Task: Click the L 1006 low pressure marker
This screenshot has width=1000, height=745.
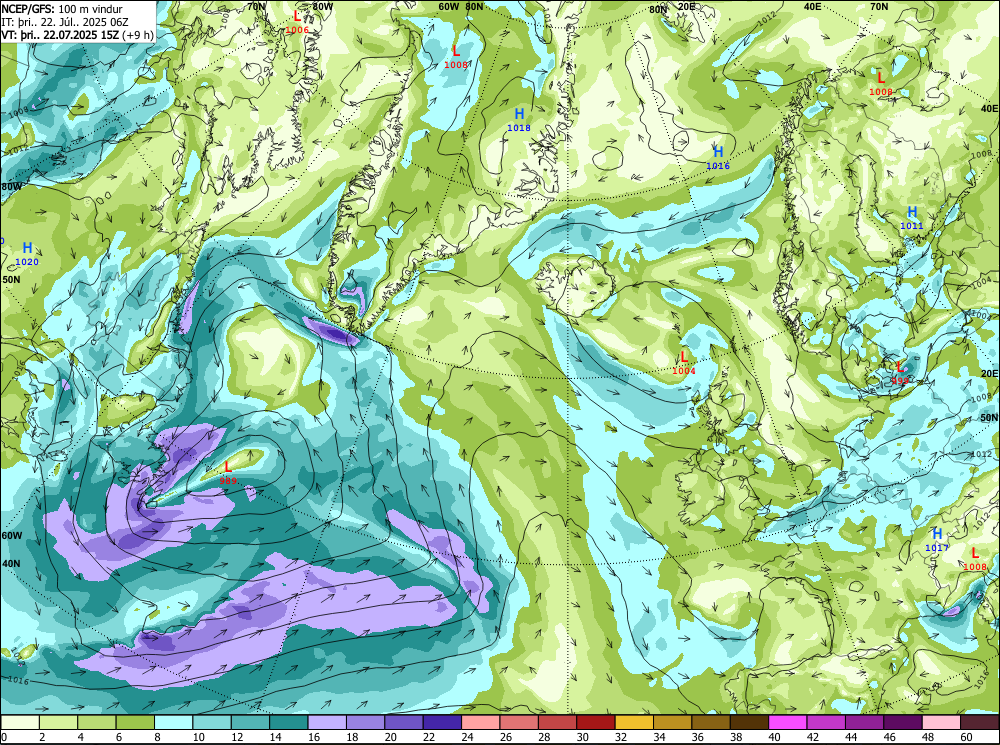Action: 297,22
